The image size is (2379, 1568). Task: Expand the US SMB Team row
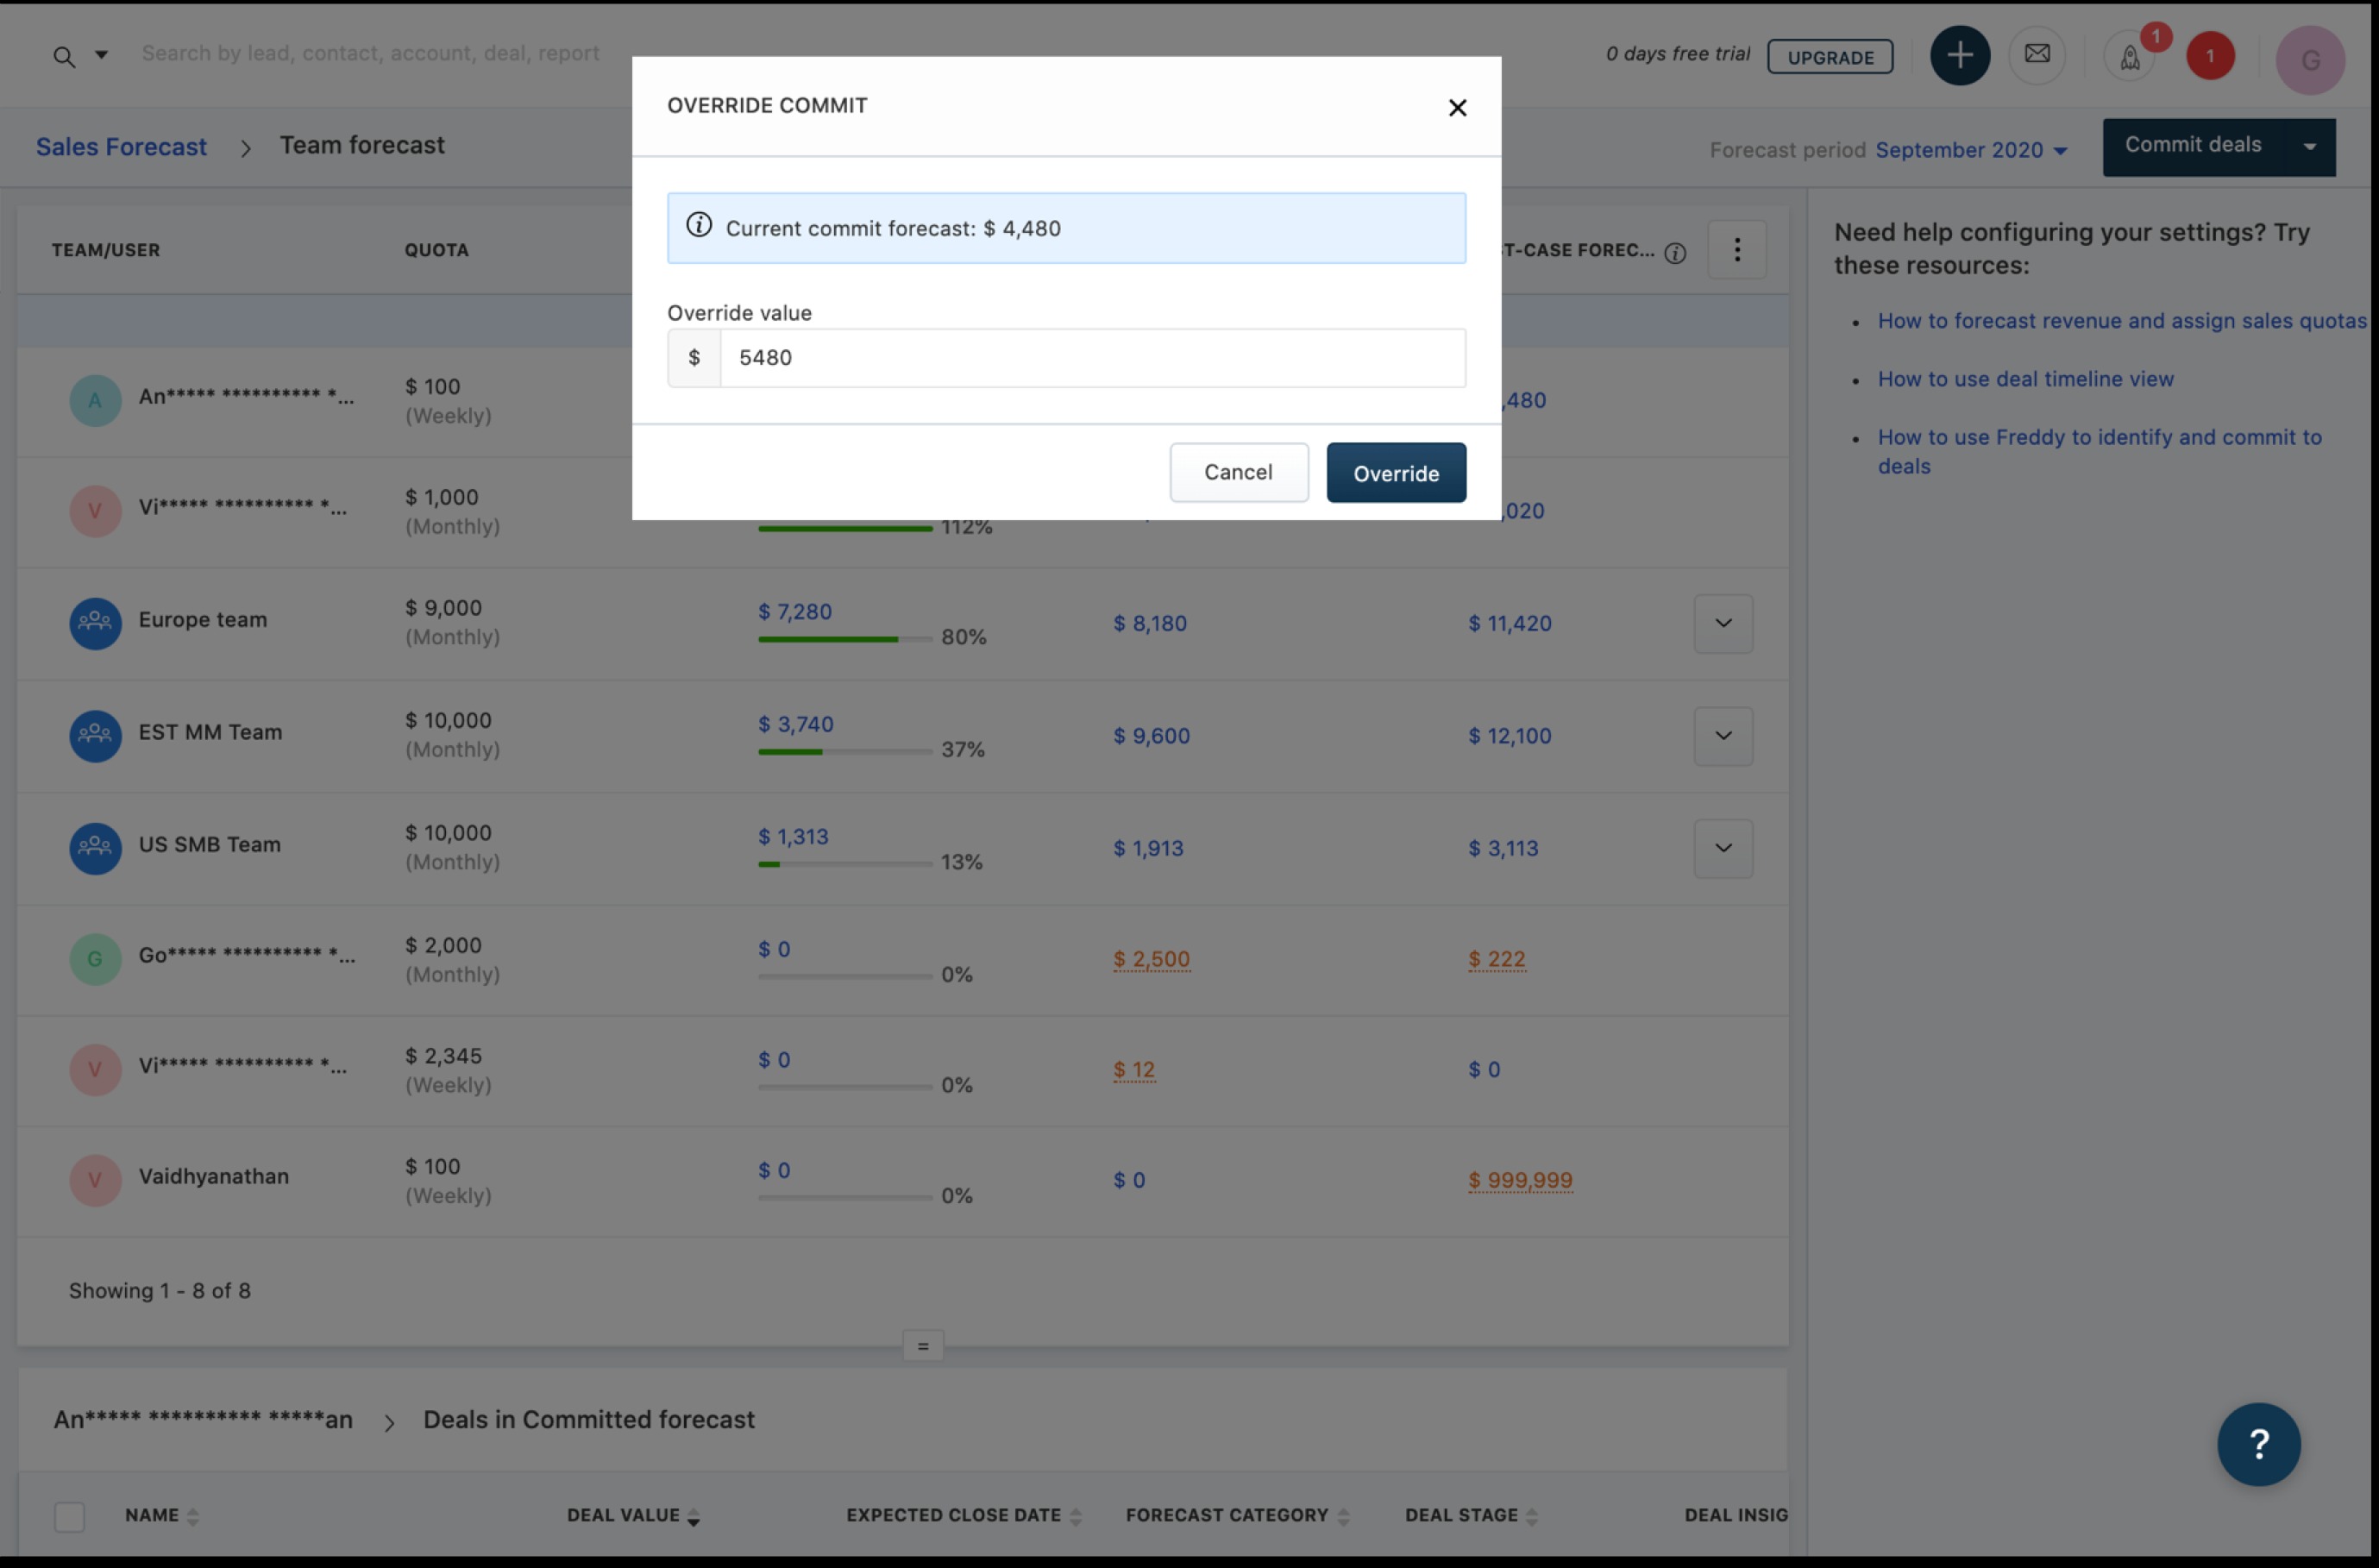coord(1723,849)
